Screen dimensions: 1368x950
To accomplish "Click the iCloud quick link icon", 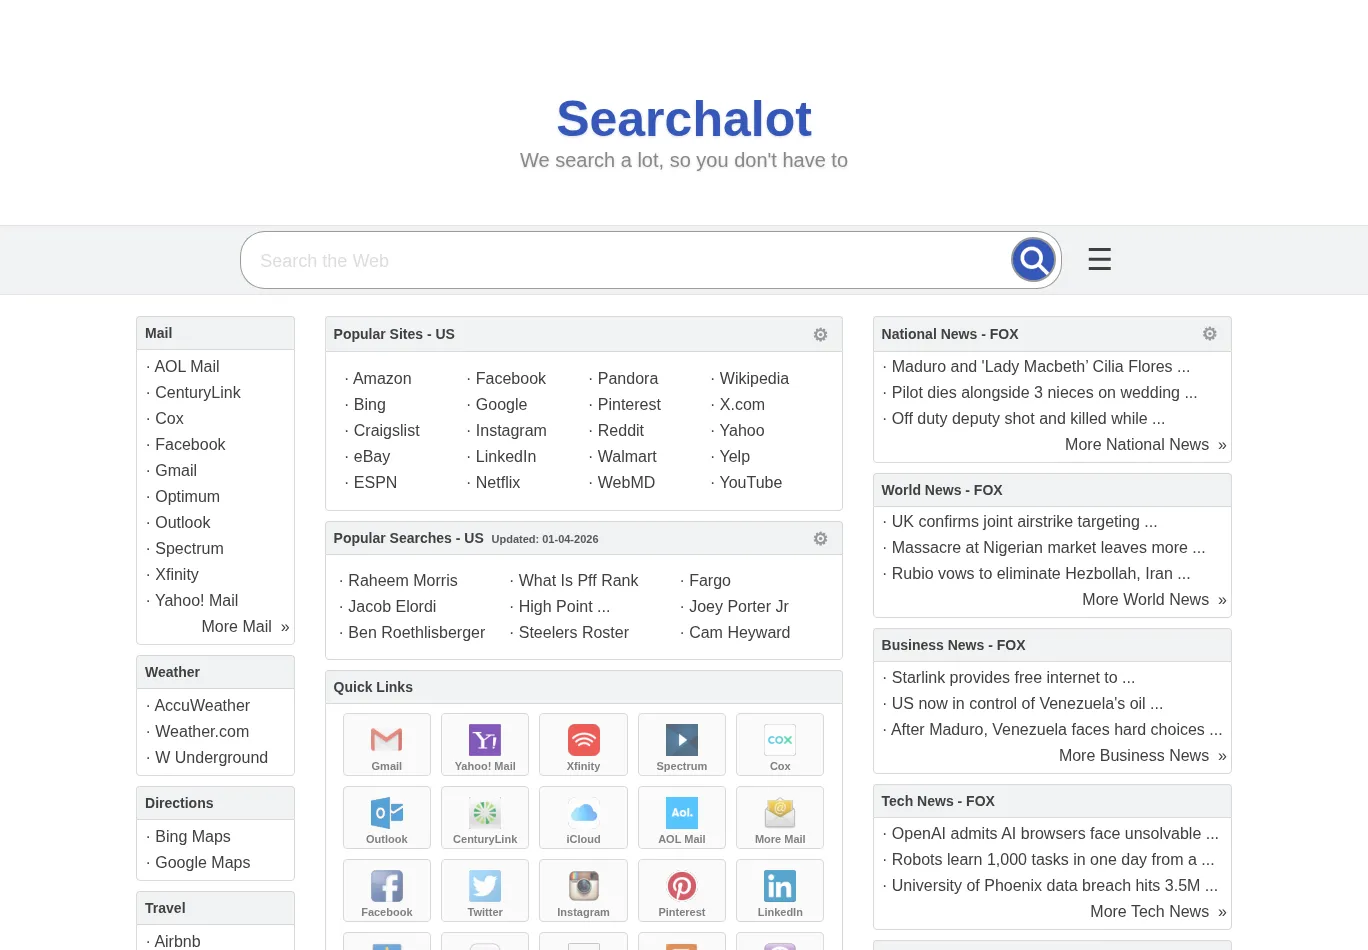I will point(583,817).
